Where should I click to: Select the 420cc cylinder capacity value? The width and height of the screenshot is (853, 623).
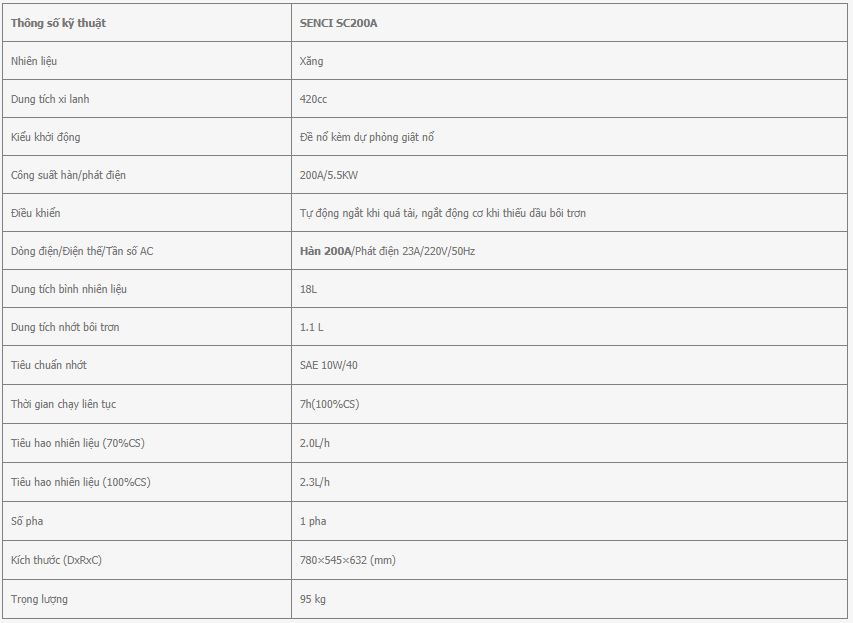pos(313,99)
